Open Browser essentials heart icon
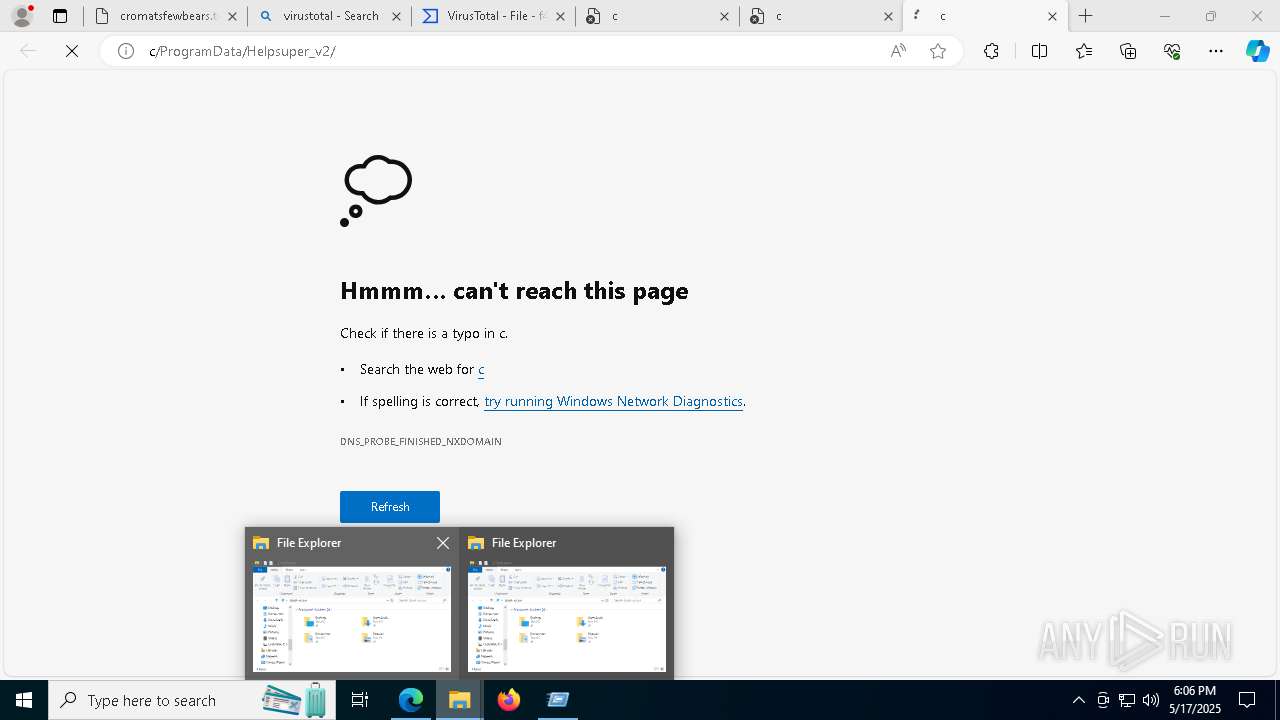This screenshot has height=720, width=1280. click(1172, 51)
